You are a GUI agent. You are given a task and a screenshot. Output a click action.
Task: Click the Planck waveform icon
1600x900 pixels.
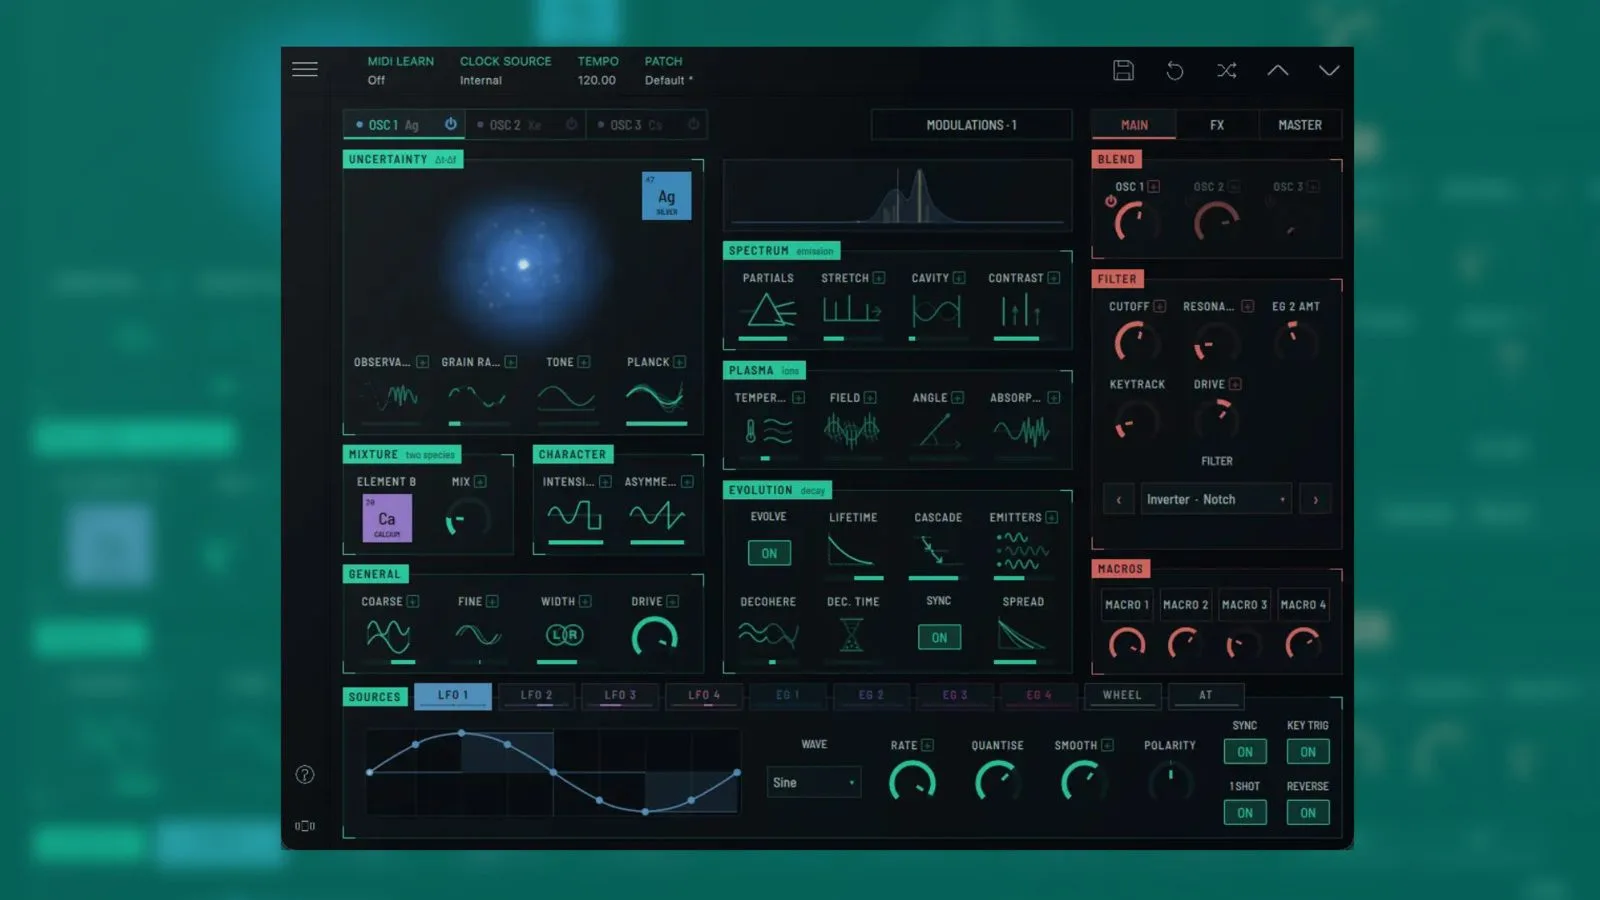(655, 397)
